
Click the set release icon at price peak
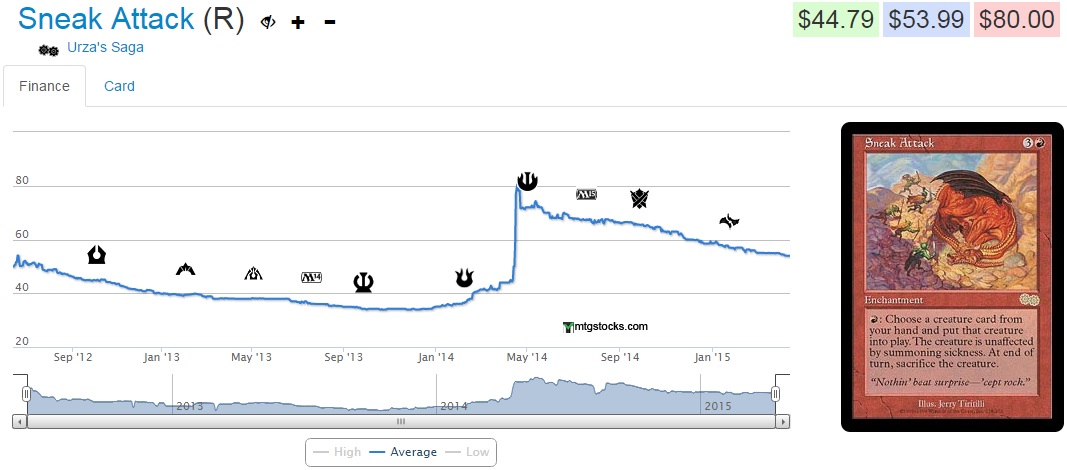pos(527,180)
